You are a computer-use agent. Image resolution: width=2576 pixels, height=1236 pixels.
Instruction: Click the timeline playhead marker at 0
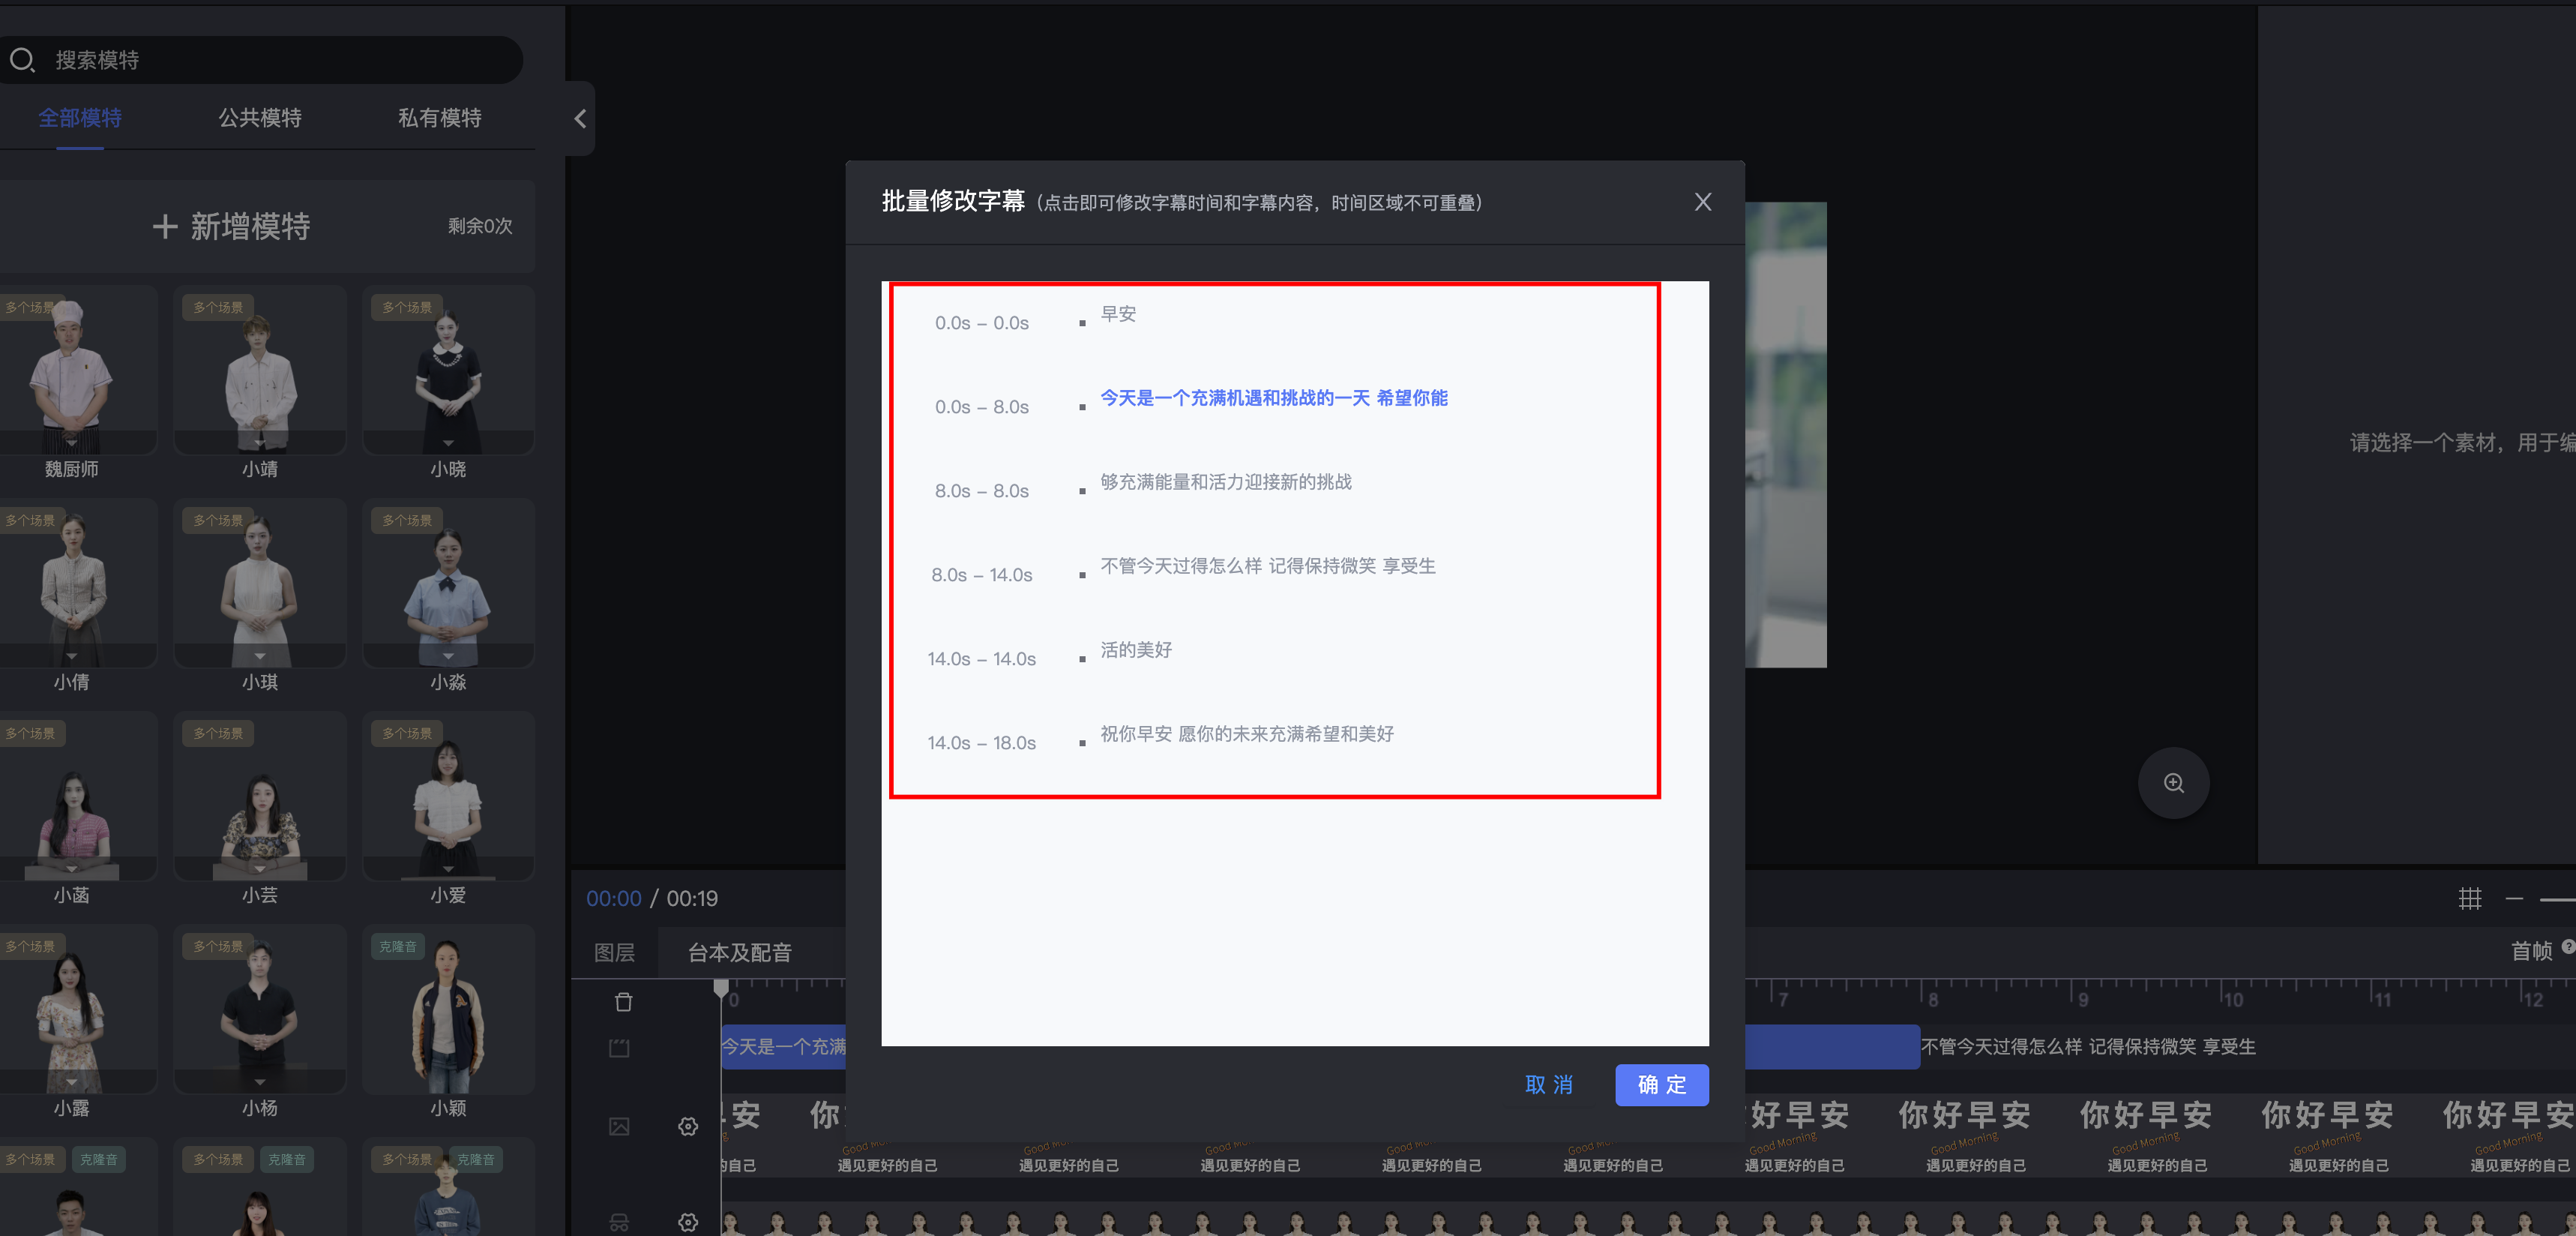pyautogui.click(x=721, y=989)
